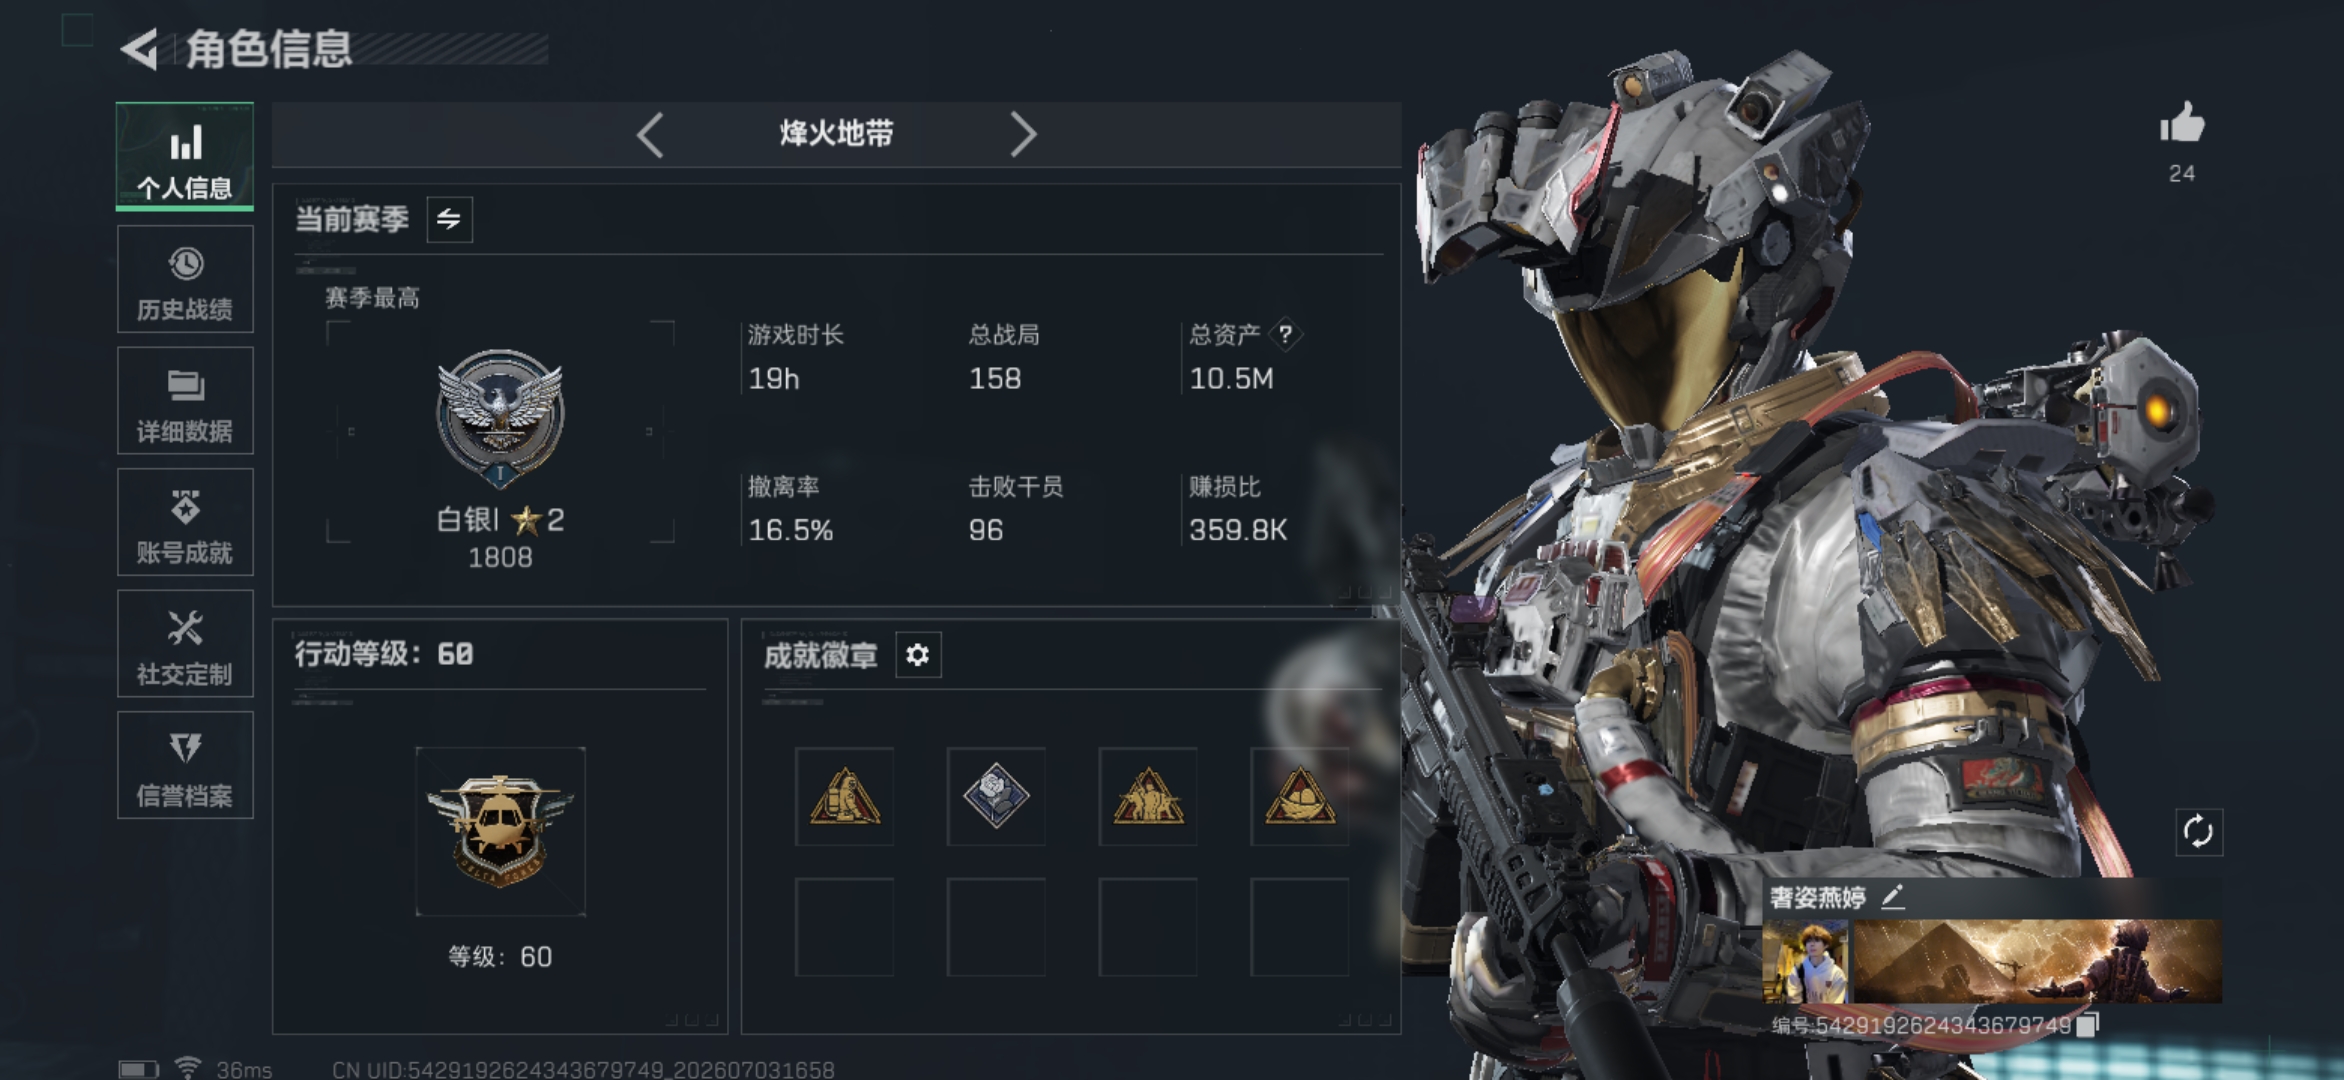Click the level 60 helicopter emblem

click(500, 831)
